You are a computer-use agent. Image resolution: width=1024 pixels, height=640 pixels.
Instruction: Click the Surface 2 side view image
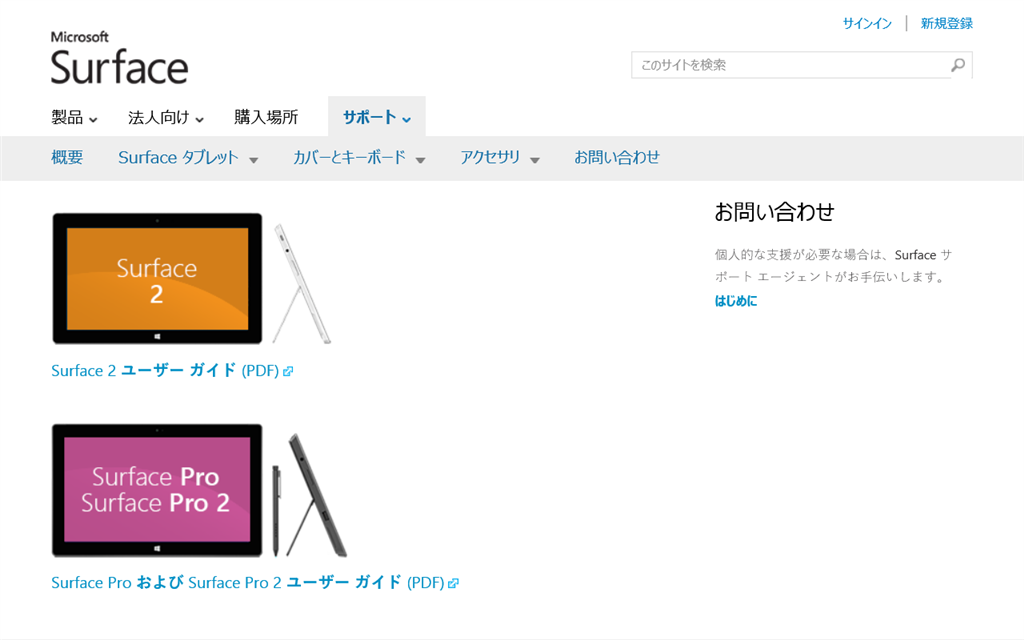(302, 283)
